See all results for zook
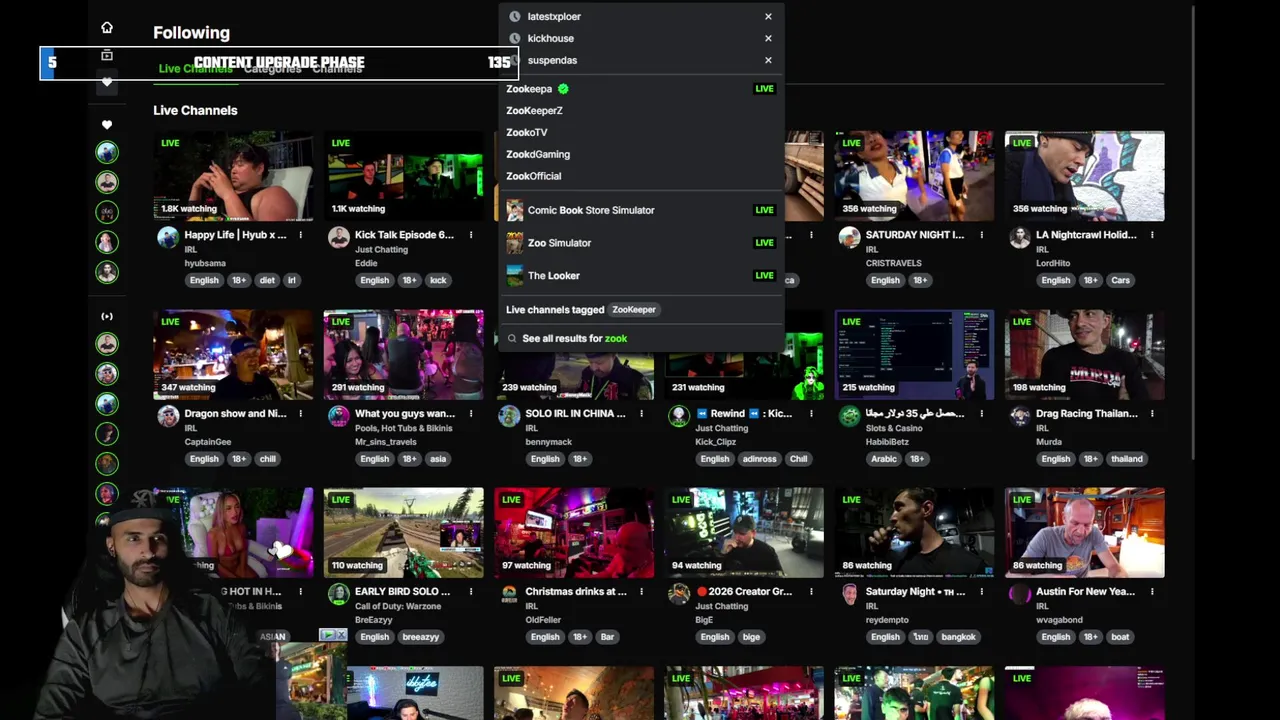This screenshot has height=720, width=1280. coord(641,338)
